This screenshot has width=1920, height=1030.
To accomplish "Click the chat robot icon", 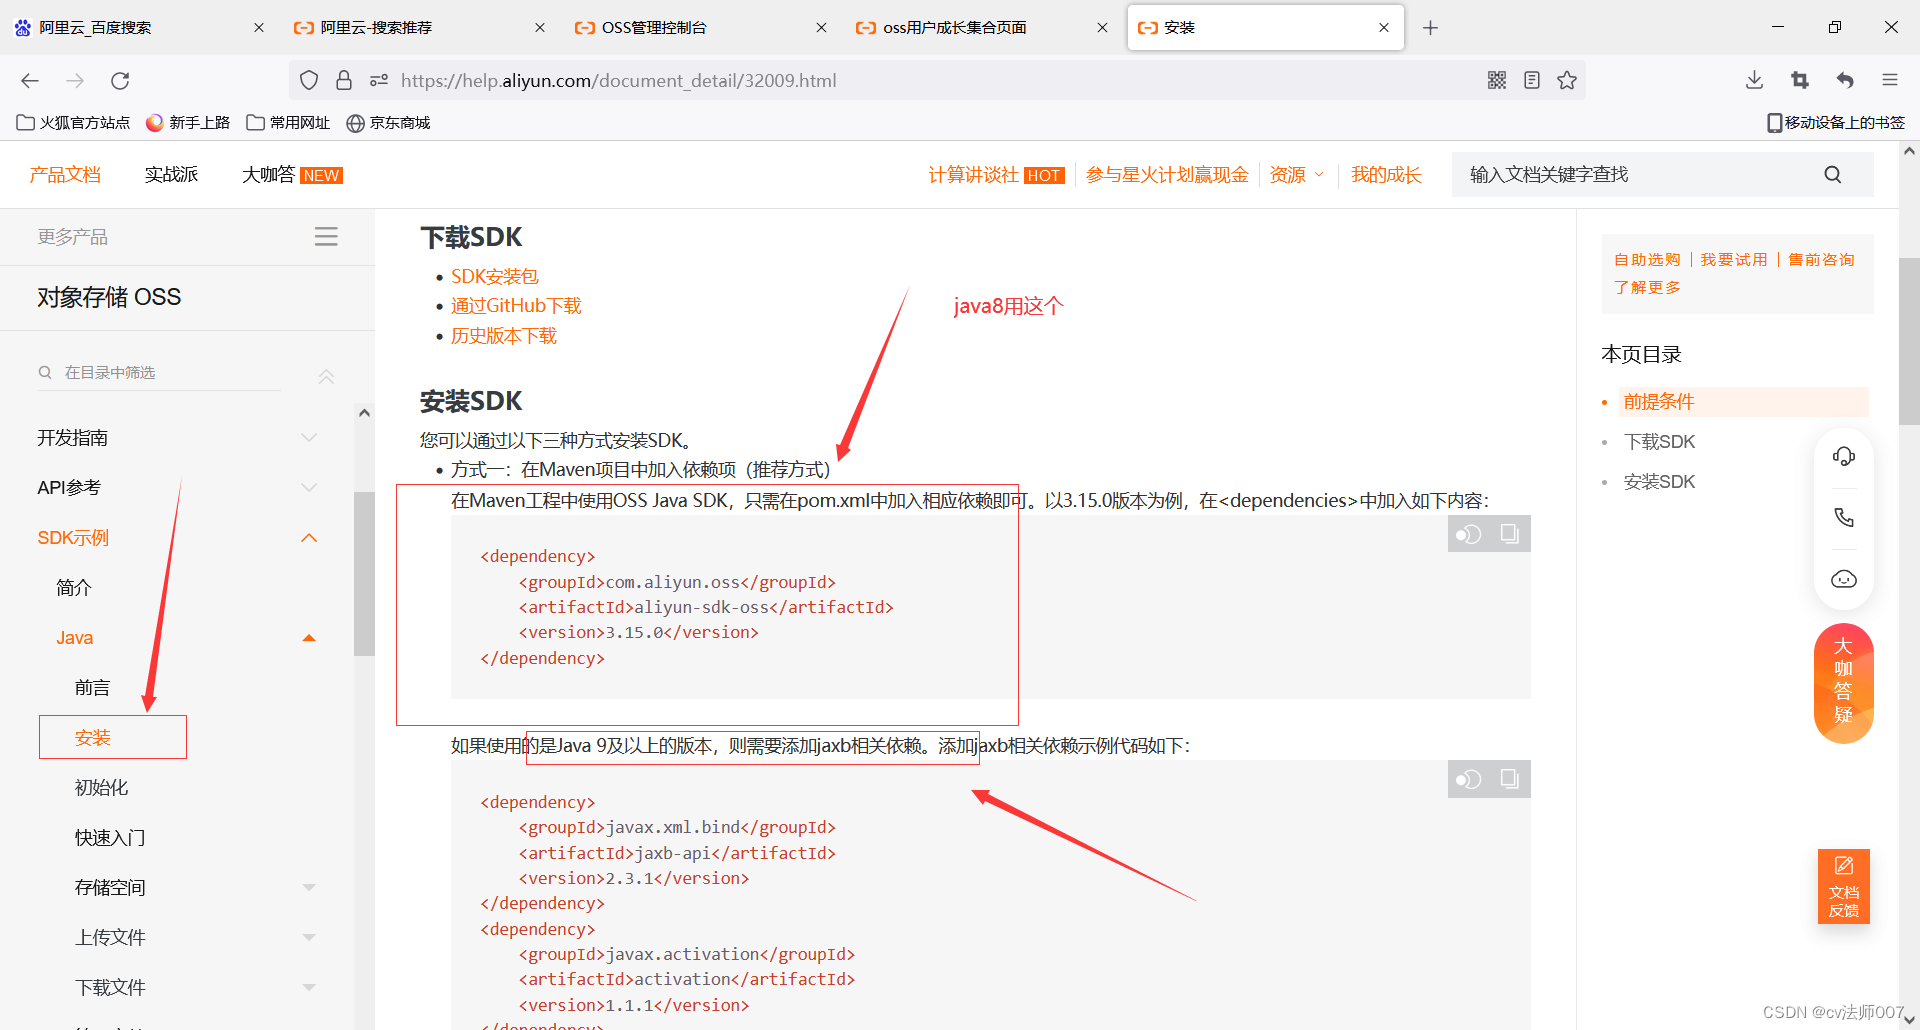I will pos(1844,579).
